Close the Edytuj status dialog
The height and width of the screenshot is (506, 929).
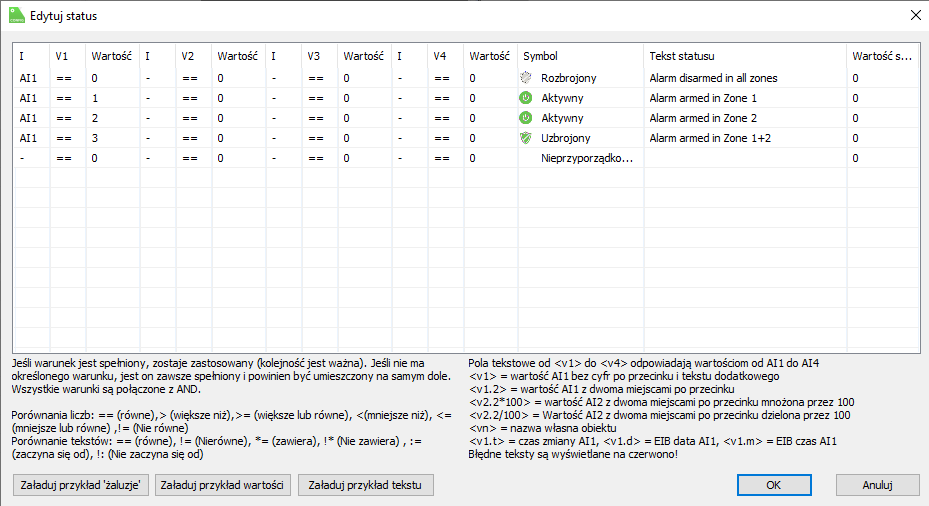click(x=912, y=16)
